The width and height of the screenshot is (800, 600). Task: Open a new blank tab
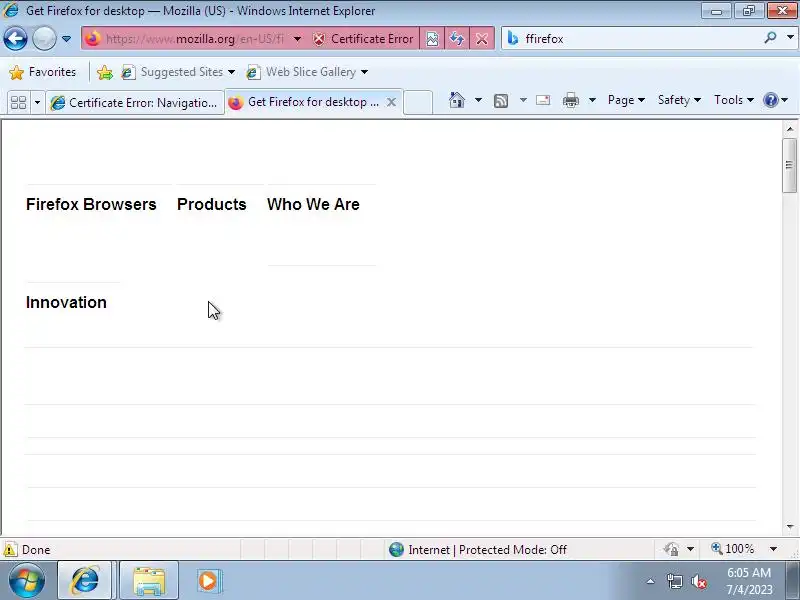coord(418,102)
